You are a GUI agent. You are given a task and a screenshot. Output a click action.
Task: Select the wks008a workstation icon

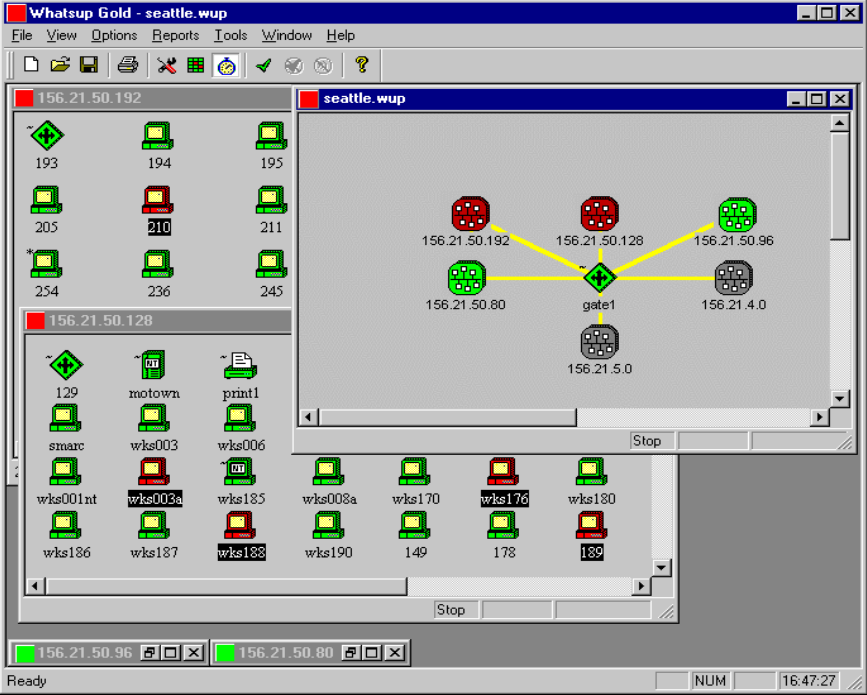click(328, 472)
